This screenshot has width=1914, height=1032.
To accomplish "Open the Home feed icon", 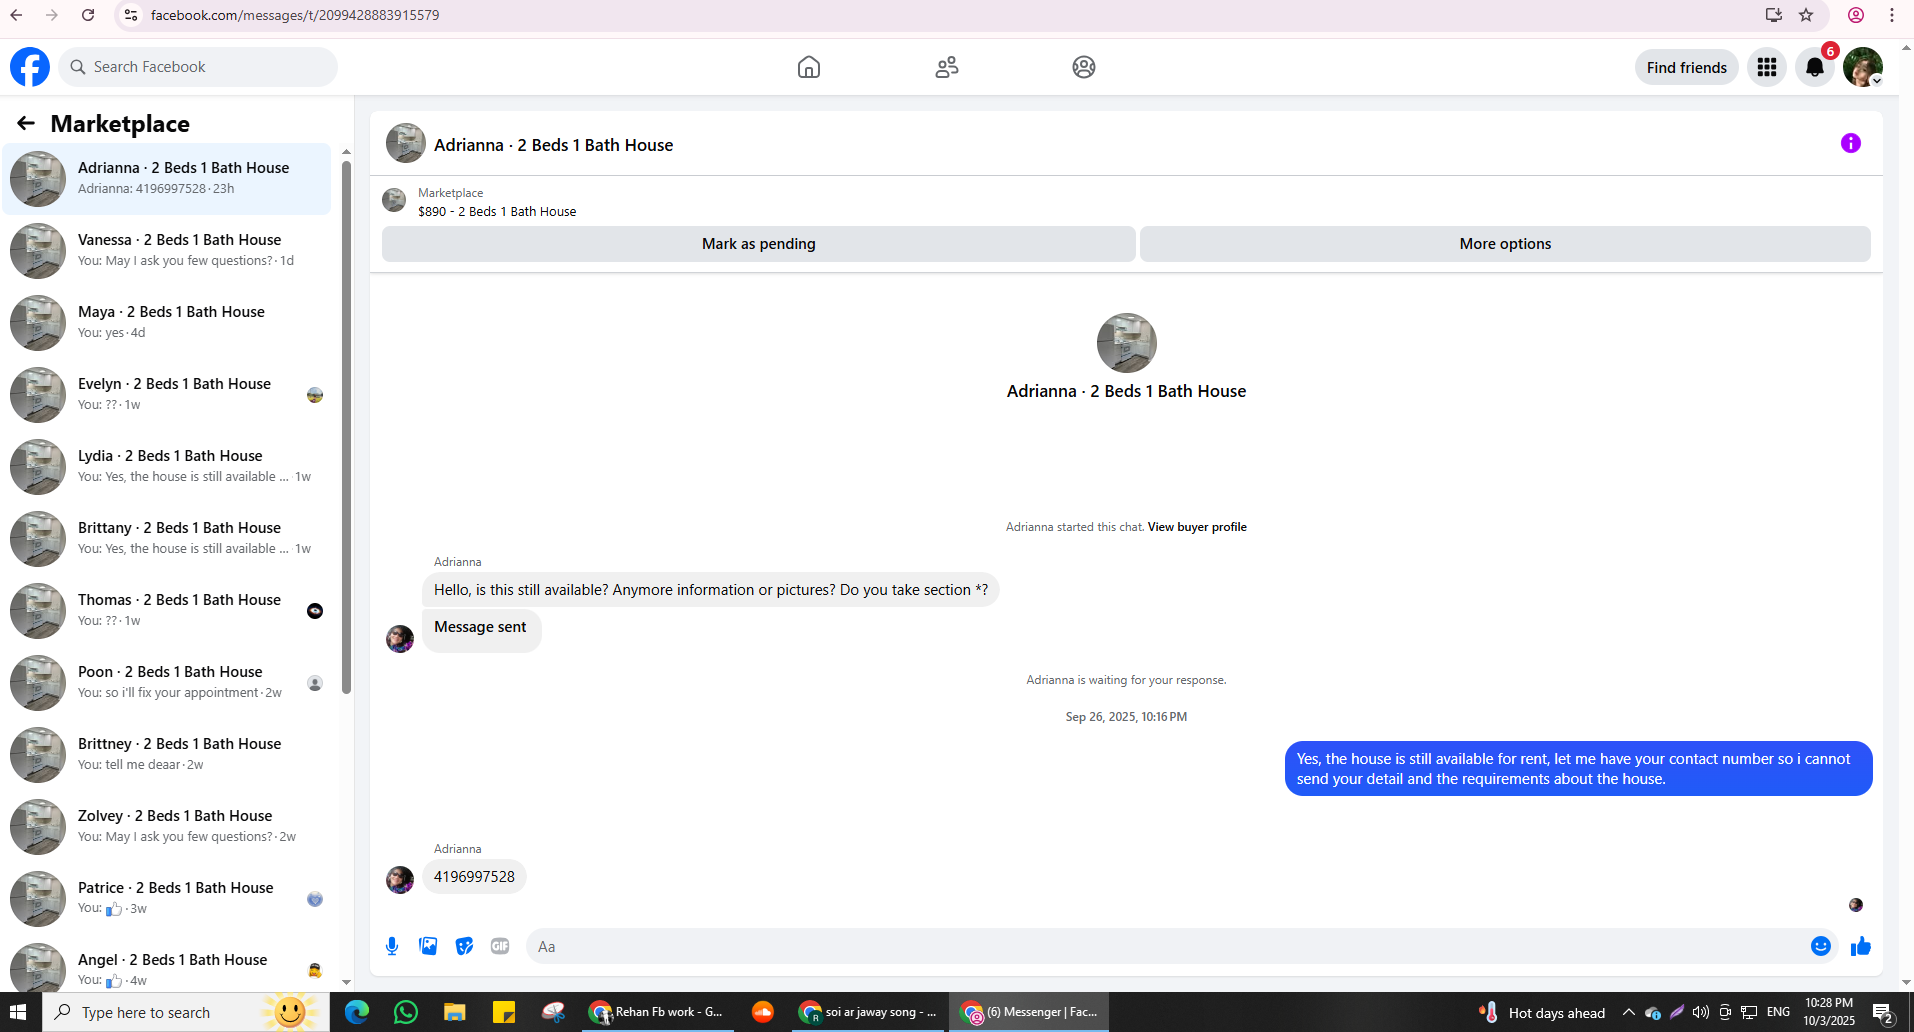I will 809,67.
